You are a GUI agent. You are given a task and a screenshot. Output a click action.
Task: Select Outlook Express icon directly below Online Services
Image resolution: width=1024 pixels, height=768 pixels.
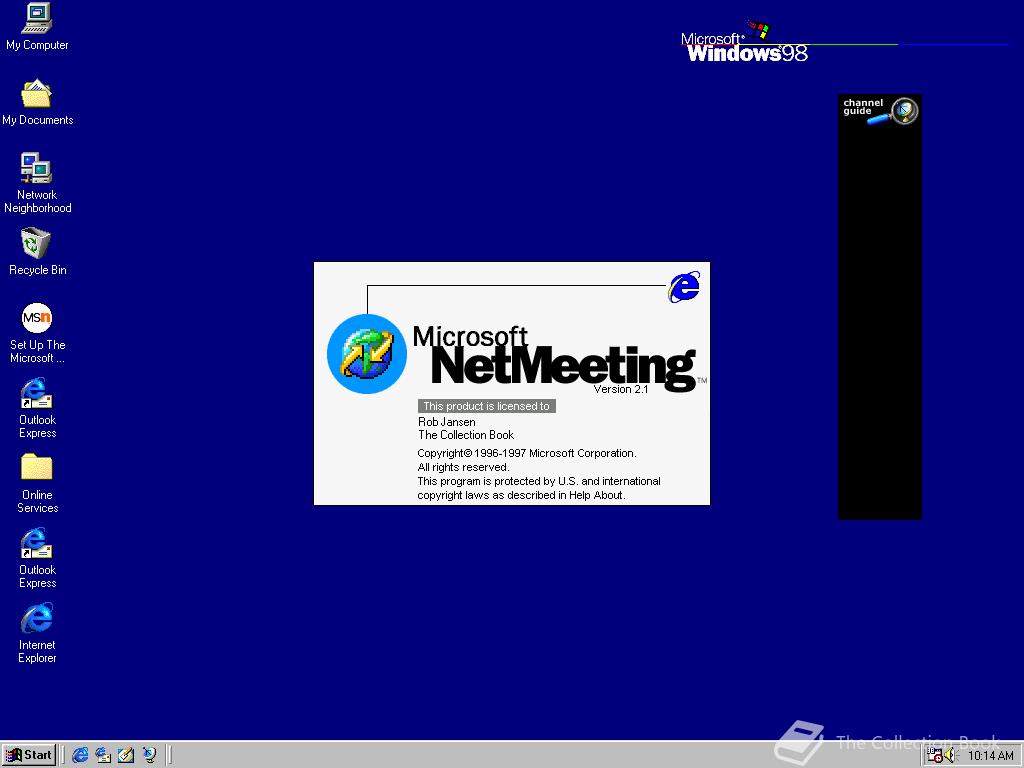[37, 558]
